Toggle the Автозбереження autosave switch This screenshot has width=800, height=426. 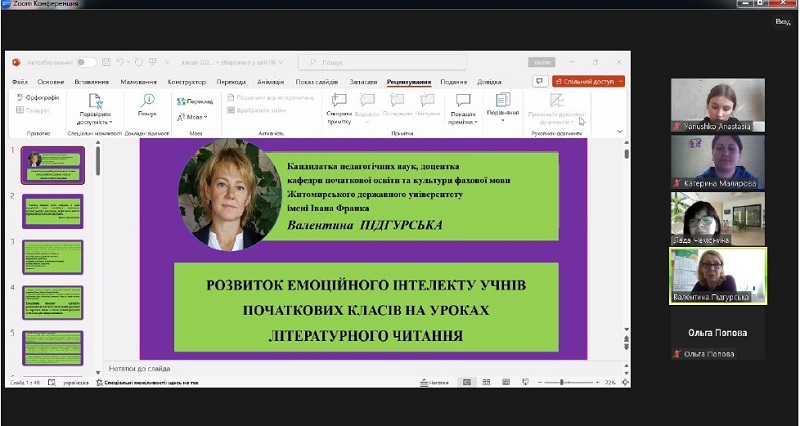[x=86, y=62]
